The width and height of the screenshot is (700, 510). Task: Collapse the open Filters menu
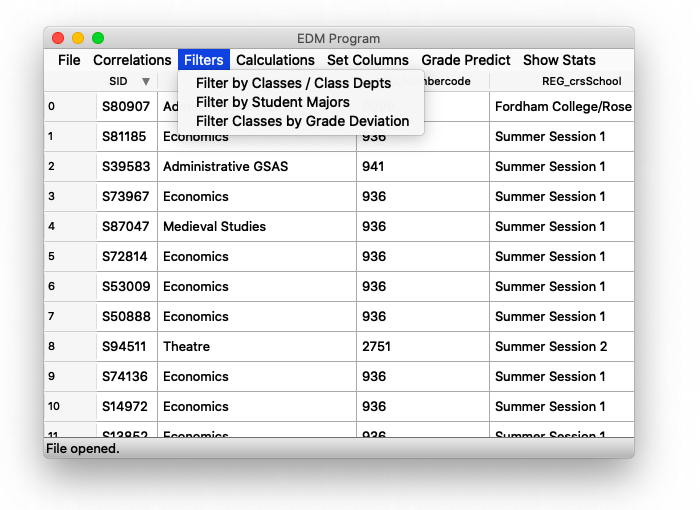203,60
